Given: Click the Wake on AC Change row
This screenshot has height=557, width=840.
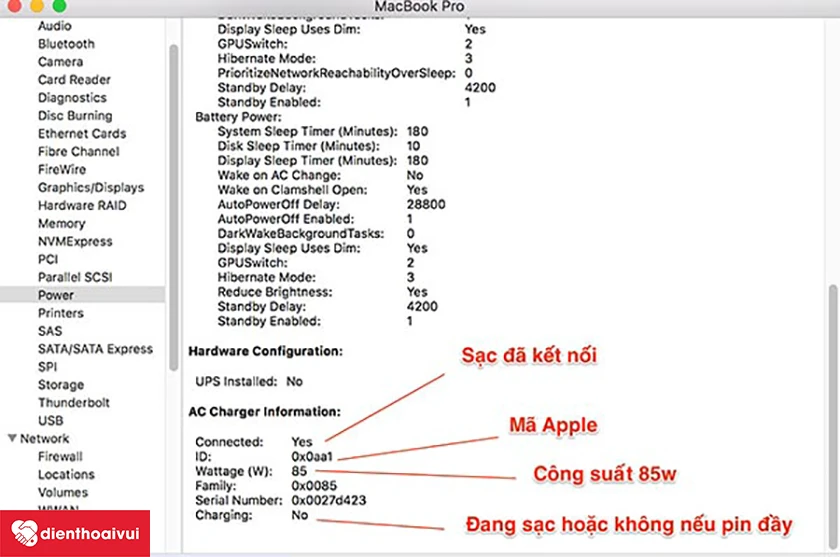Looking at the screenshot, I should click(320, 175).
